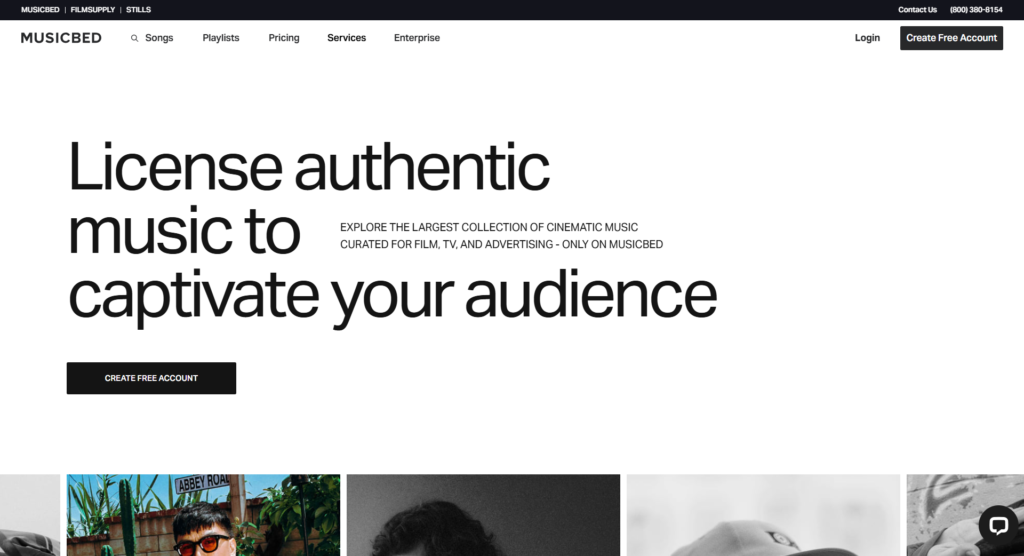This screenshot has height=556, width=1024.
Task: Open the Pricing page
Action: tap(284, 38)
